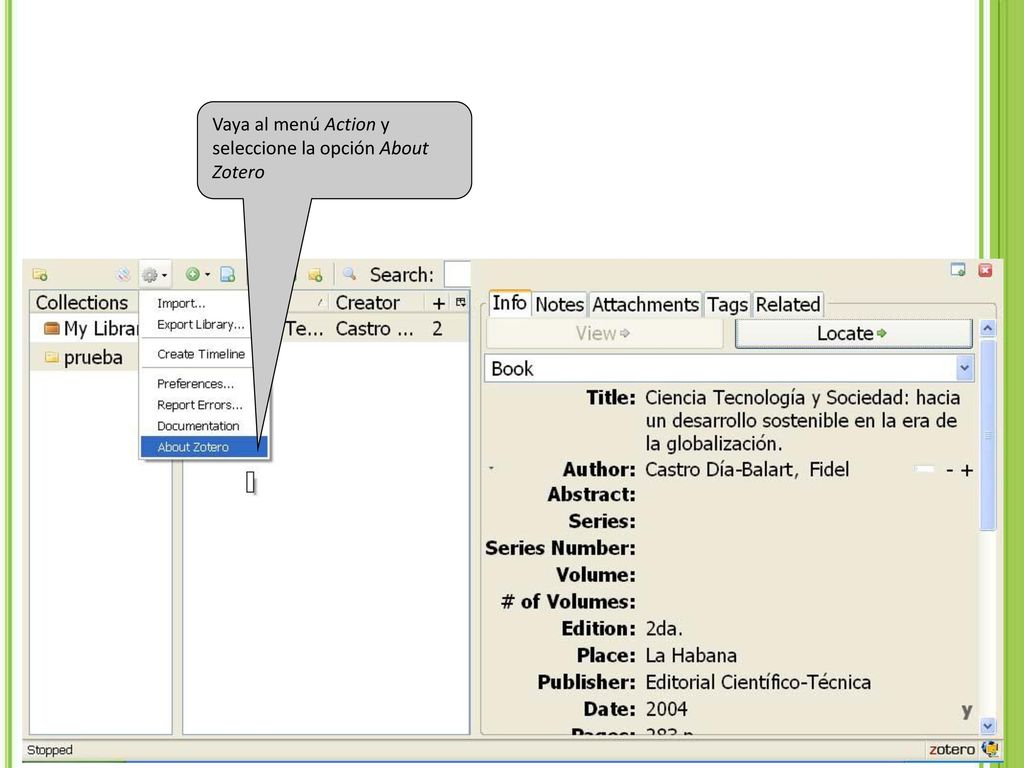This screenshot has height=768, width=1024.
Task: Click the status bar icon beside zotero
Action: click(x=990, y=749)
